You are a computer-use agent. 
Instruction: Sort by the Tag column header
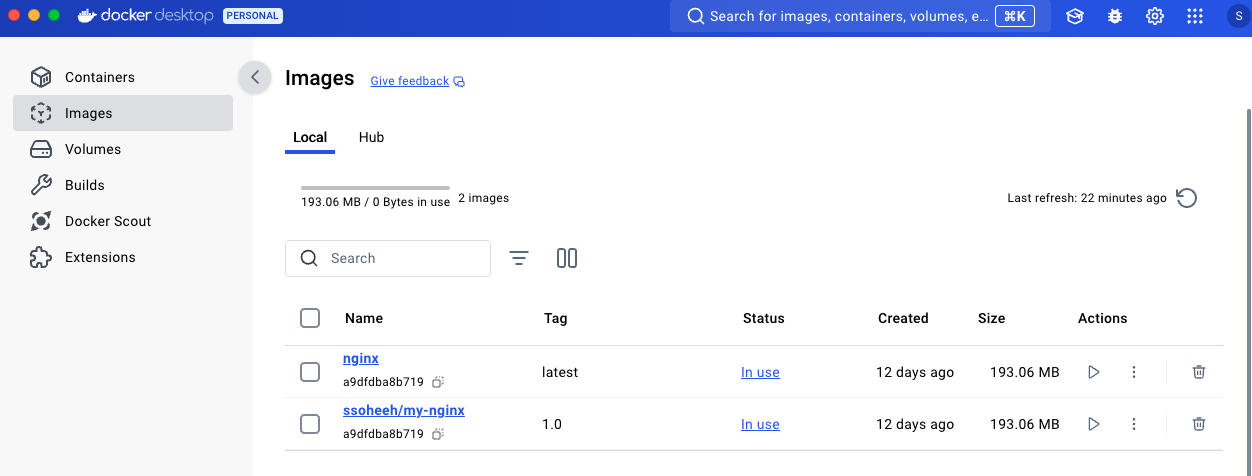point(555,318)
